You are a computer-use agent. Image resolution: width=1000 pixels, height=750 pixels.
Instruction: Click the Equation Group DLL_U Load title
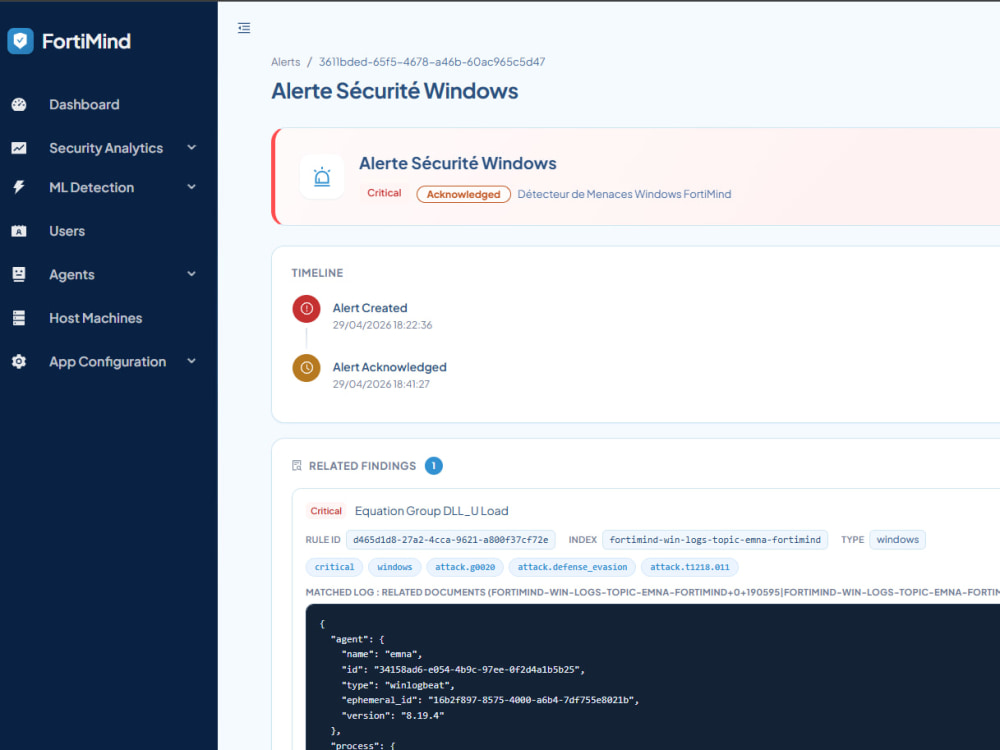tap(431, 511)
